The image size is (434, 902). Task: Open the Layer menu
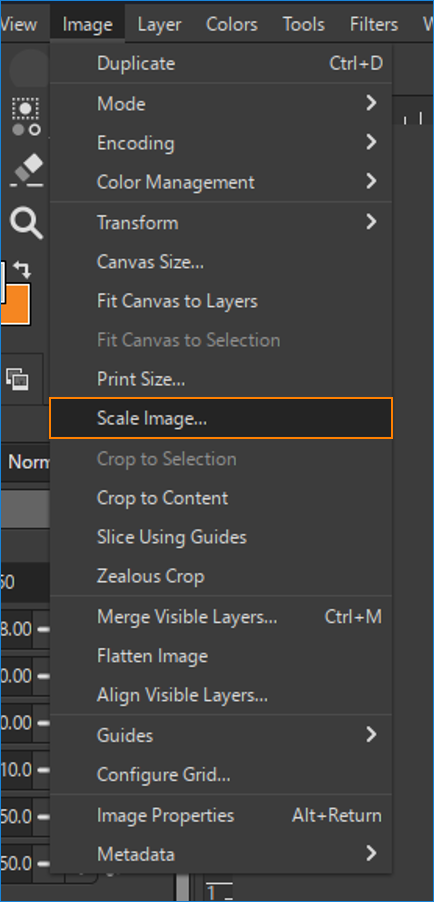tap(159, 25)
